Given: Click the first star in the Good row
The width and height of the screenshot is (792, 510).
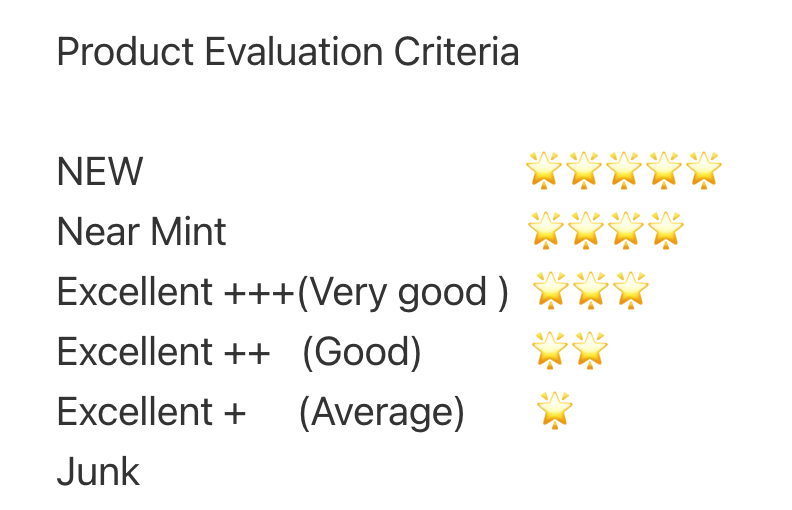Looking at the screenshot, I should tap(550, 350).
